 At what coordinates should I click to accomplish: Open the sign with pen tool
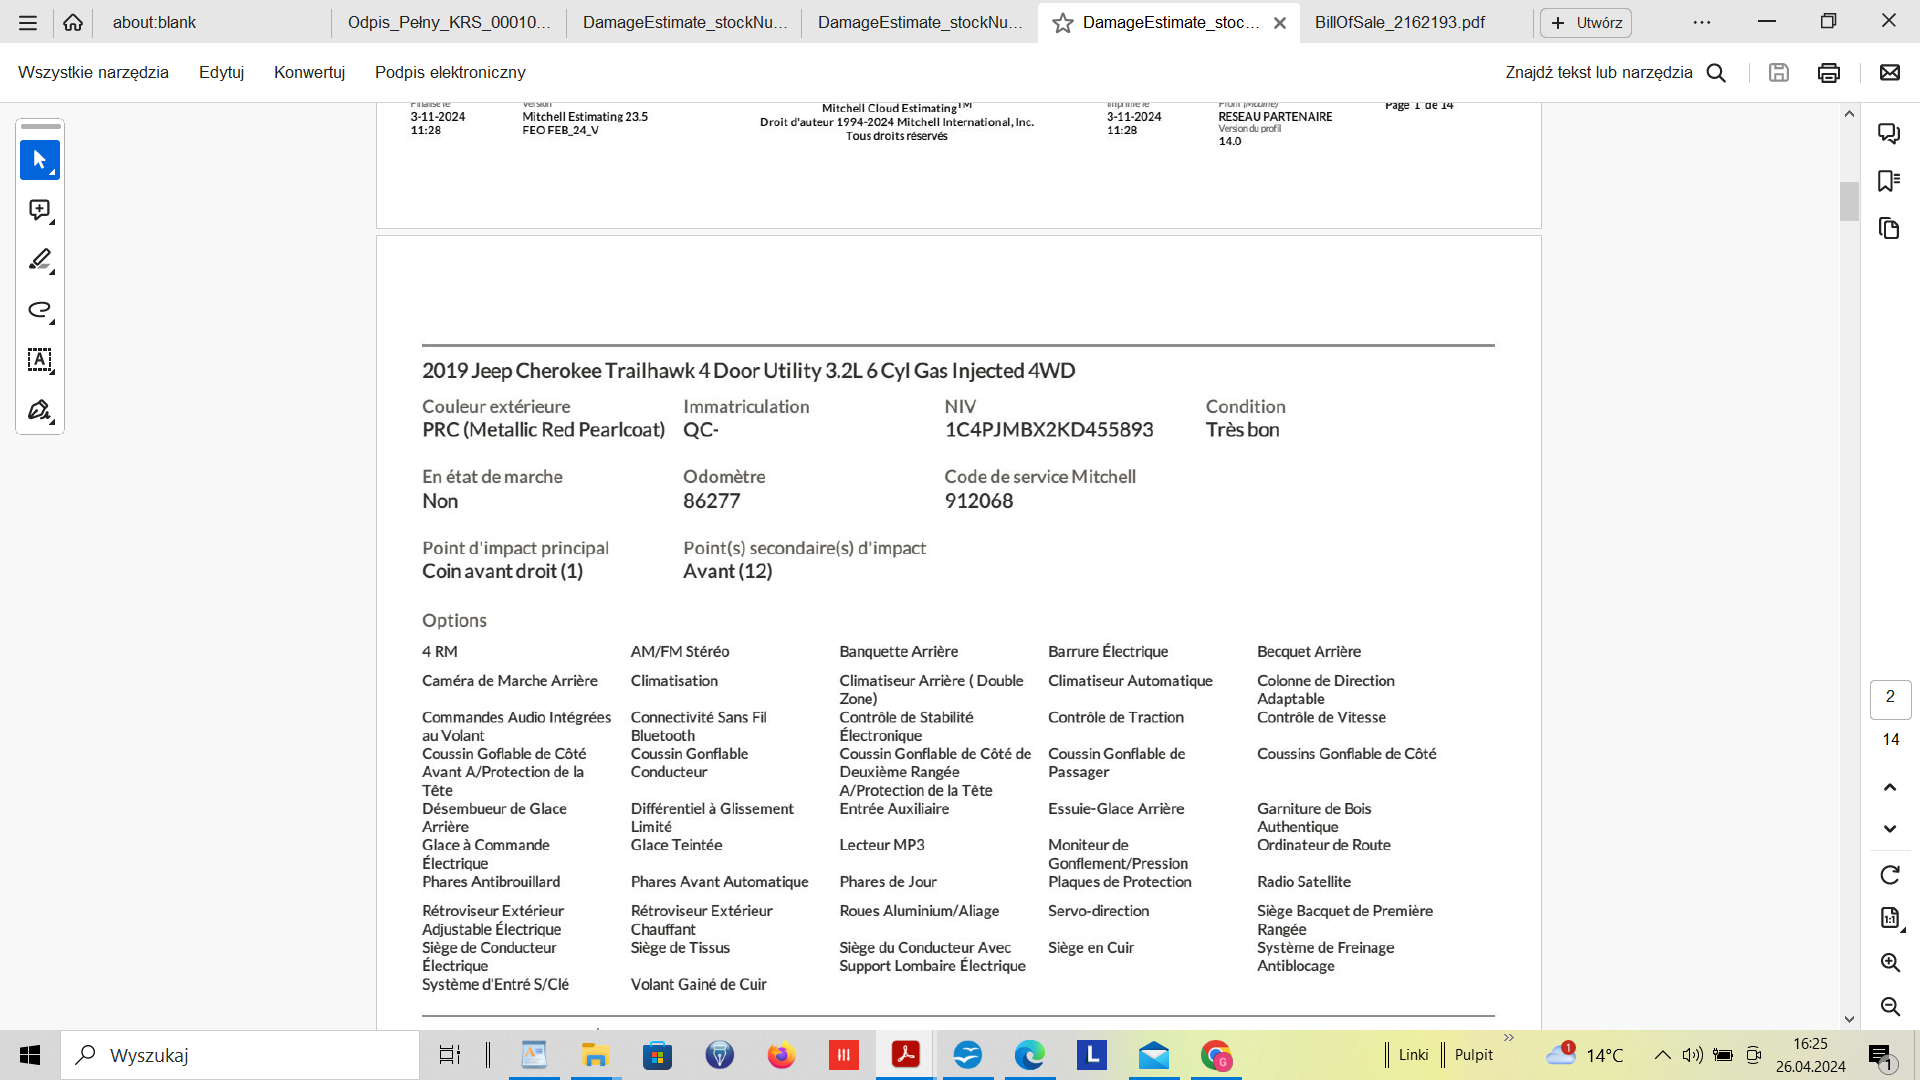tap(40, 410)
